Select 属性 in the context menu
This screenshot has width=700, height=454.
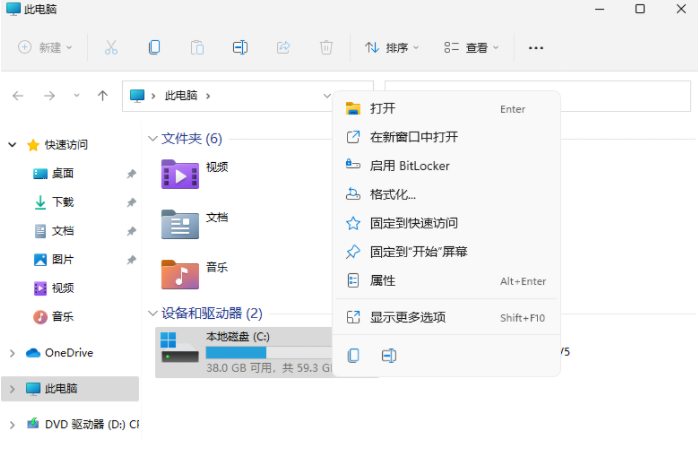click(x=383, y=281)
